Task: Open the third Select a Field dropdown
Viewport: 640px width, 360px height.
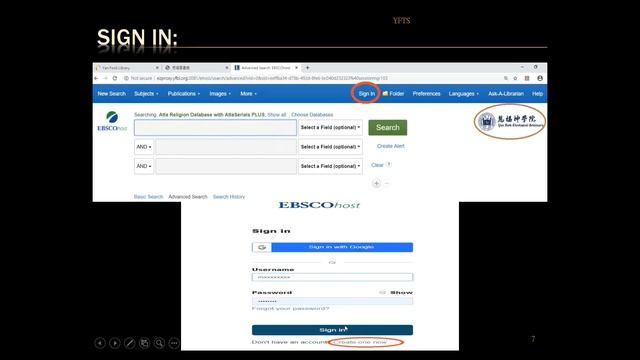Action: point(330,166)
